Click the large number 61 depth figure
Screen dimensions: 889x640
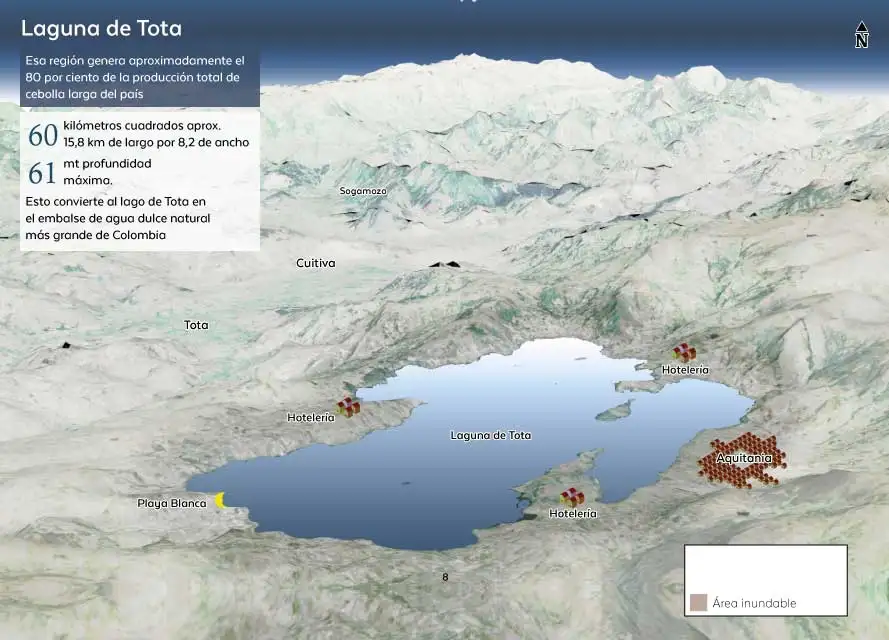coord(42,173)
